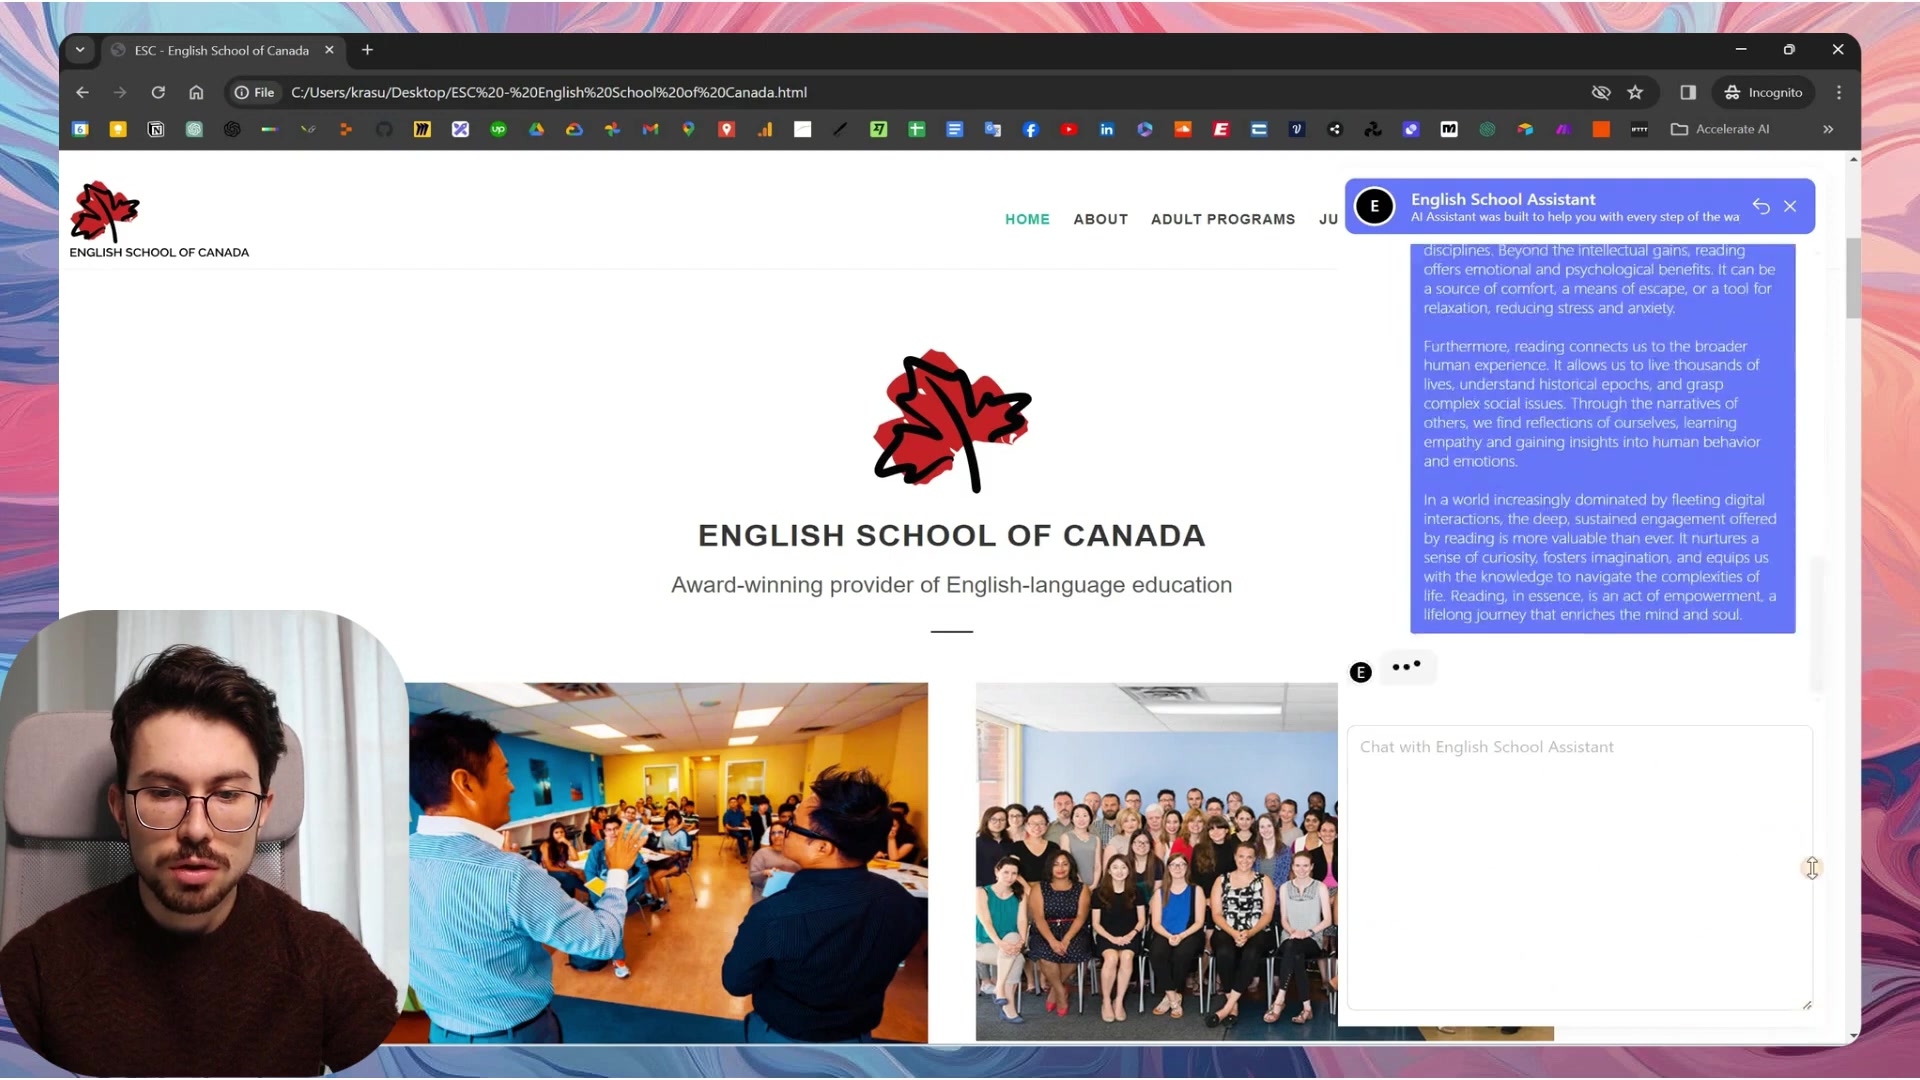The image size is (1920, 1080).
Task: Open the Elementor bookmark icon
Action: (x=1220, y=129)
